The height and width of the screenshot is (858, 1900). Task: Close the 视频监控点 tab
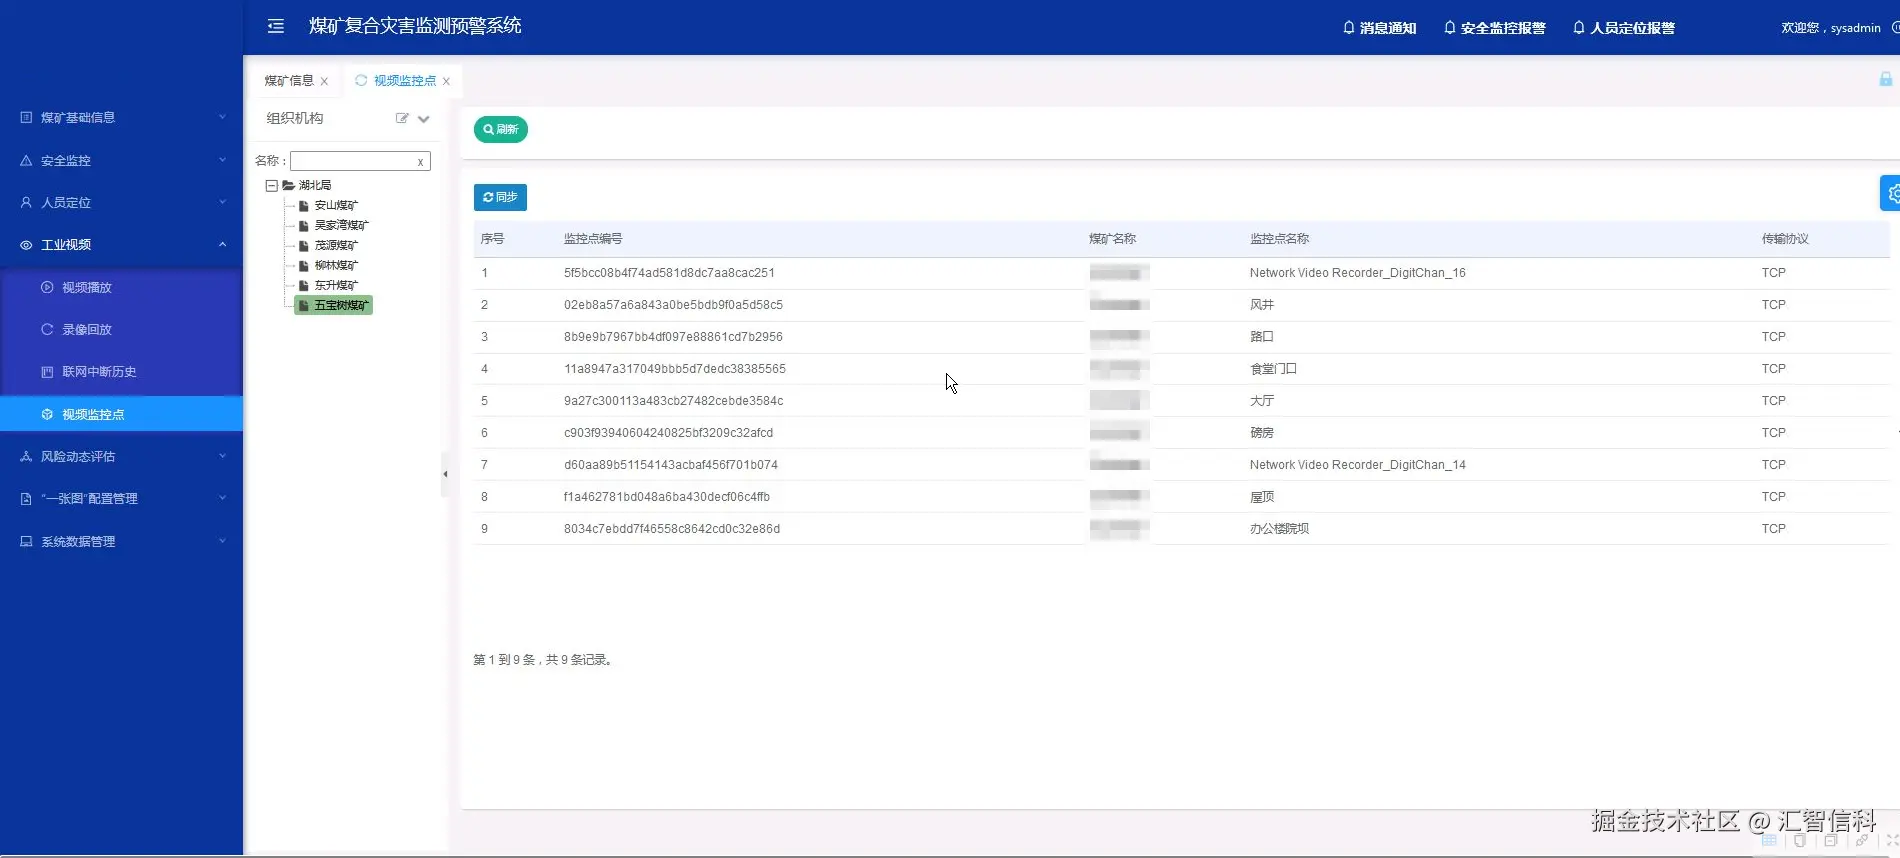446,81
